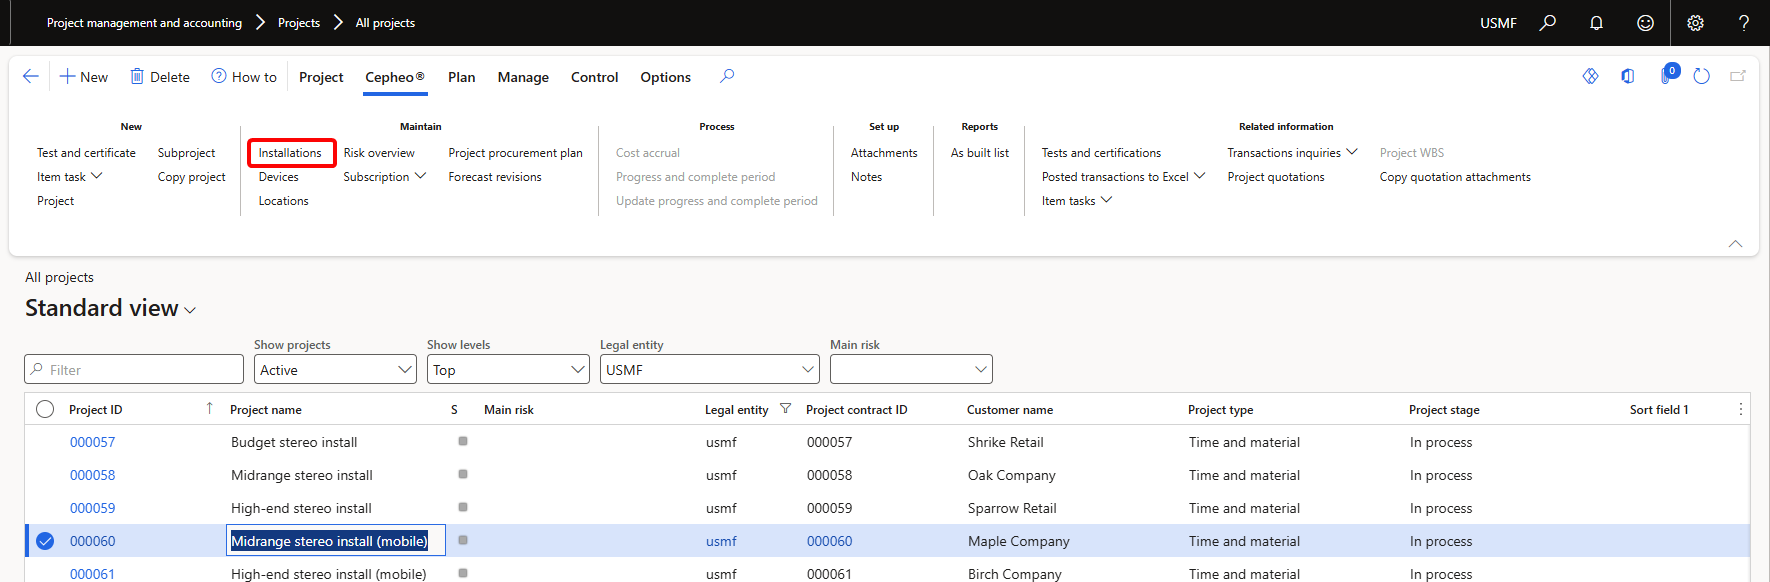Click the back arrow navigation icon

click(x=31, y=77)
